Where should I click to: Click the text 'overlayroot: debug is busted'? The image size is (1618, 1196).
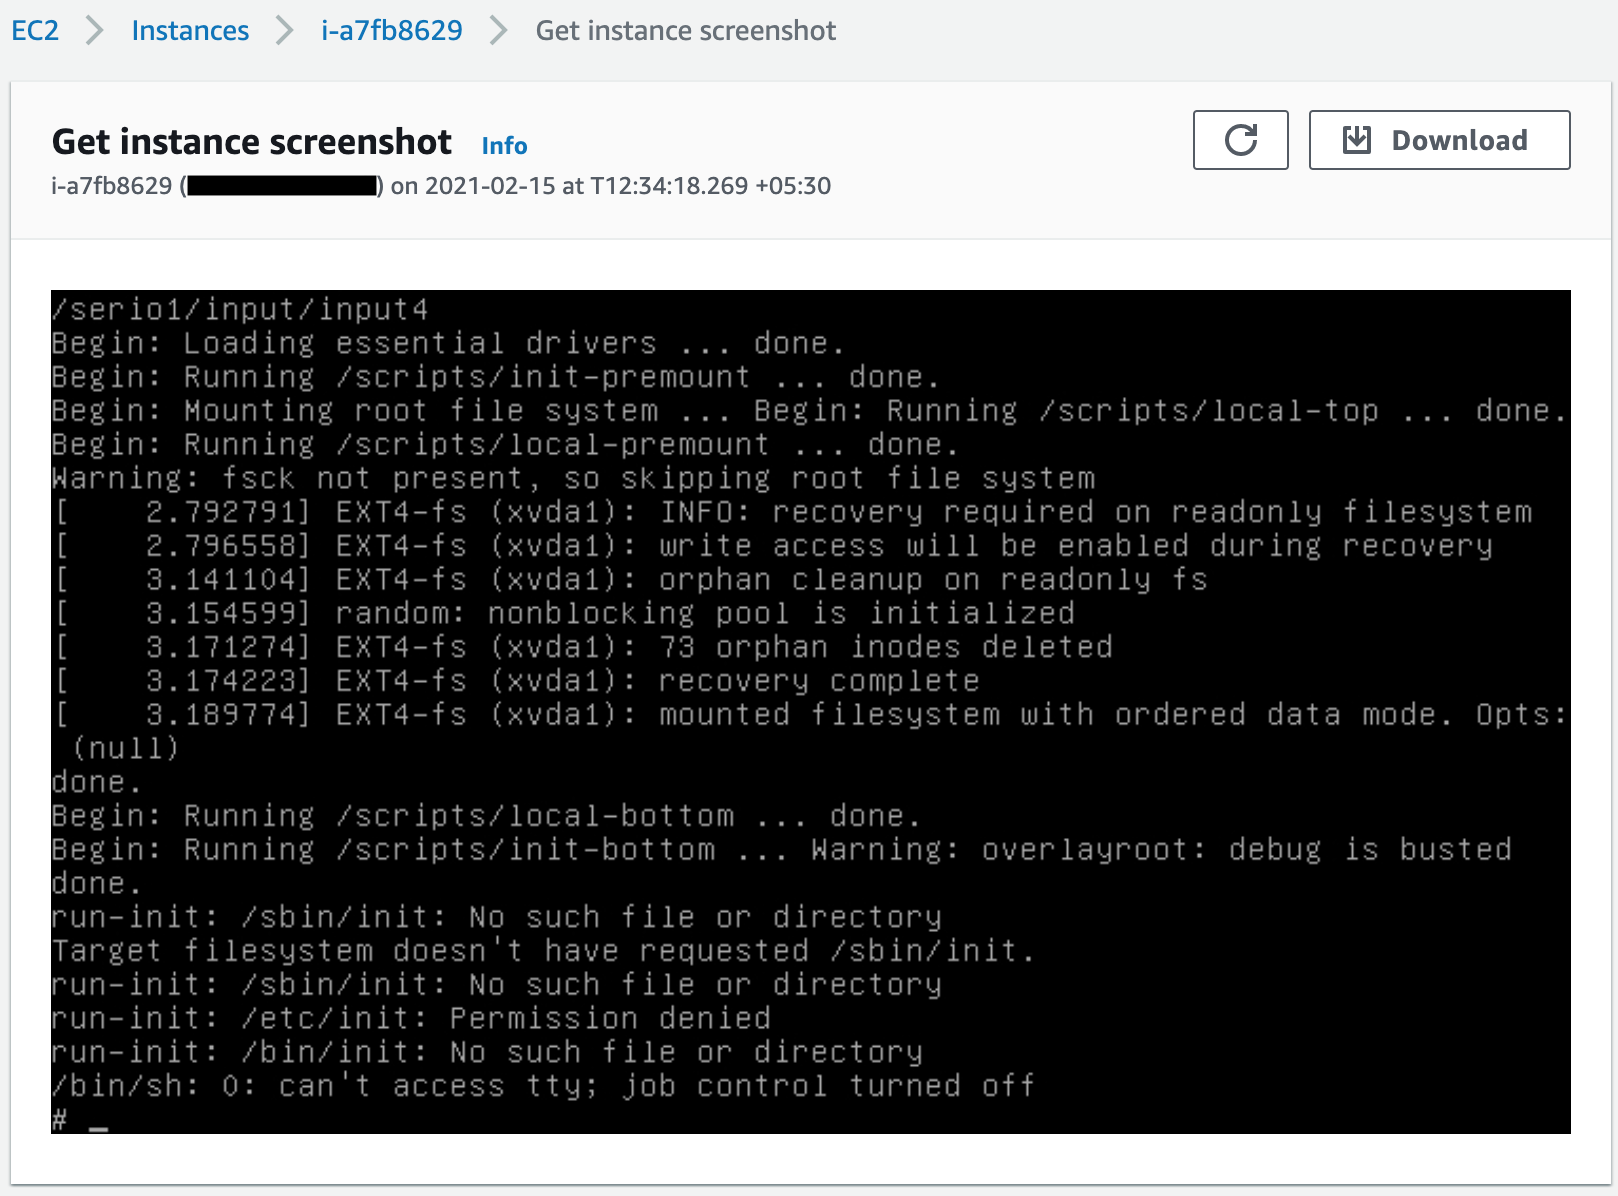[1246, 849]
